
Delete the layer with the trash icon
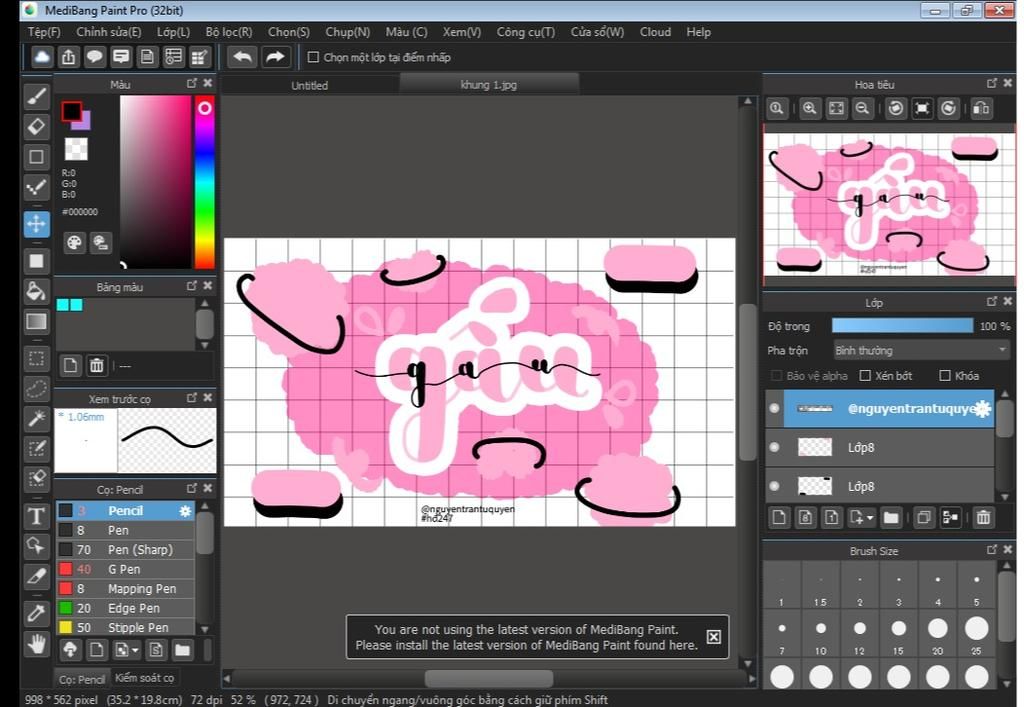(983, 518)
